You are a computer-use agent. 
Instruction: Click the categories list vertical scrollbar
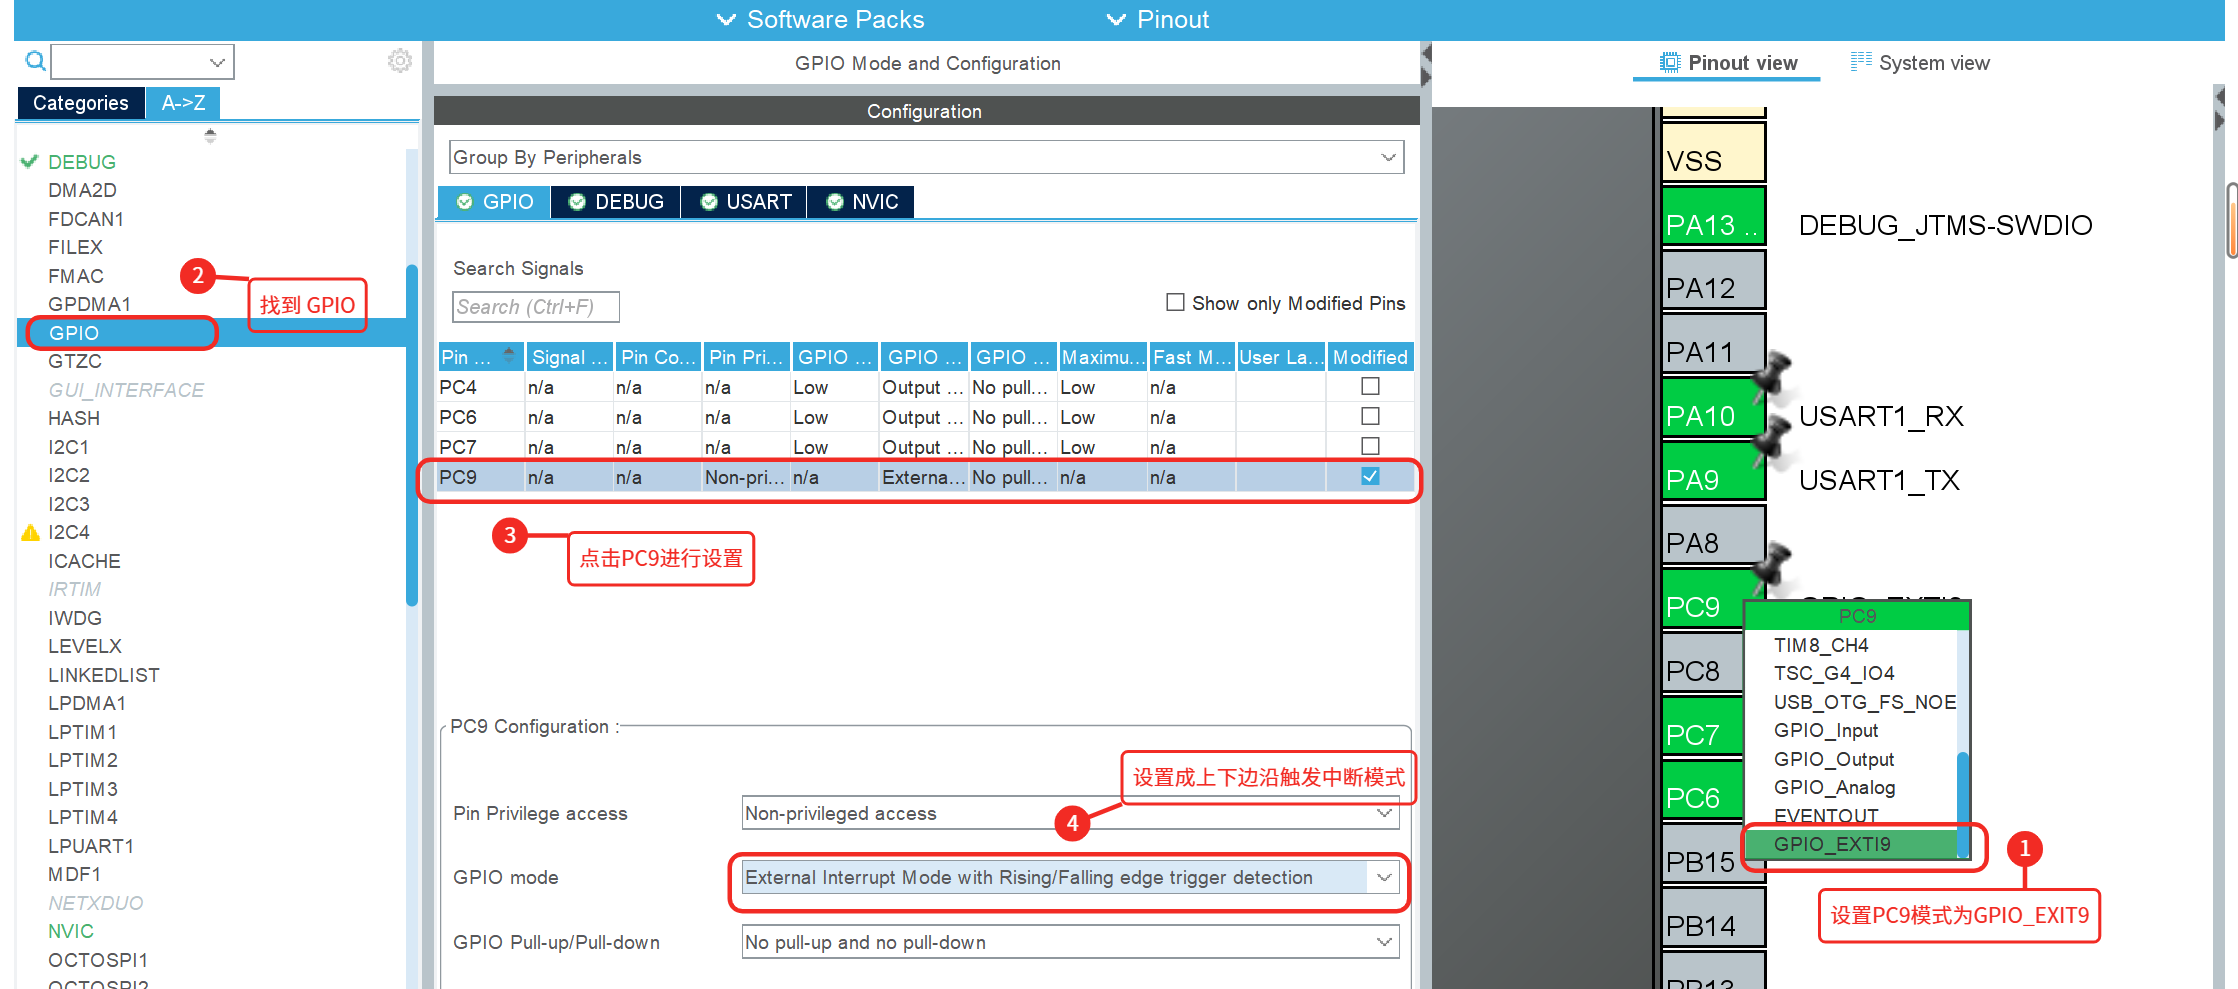pyautogui.click(x=412, y=435)
